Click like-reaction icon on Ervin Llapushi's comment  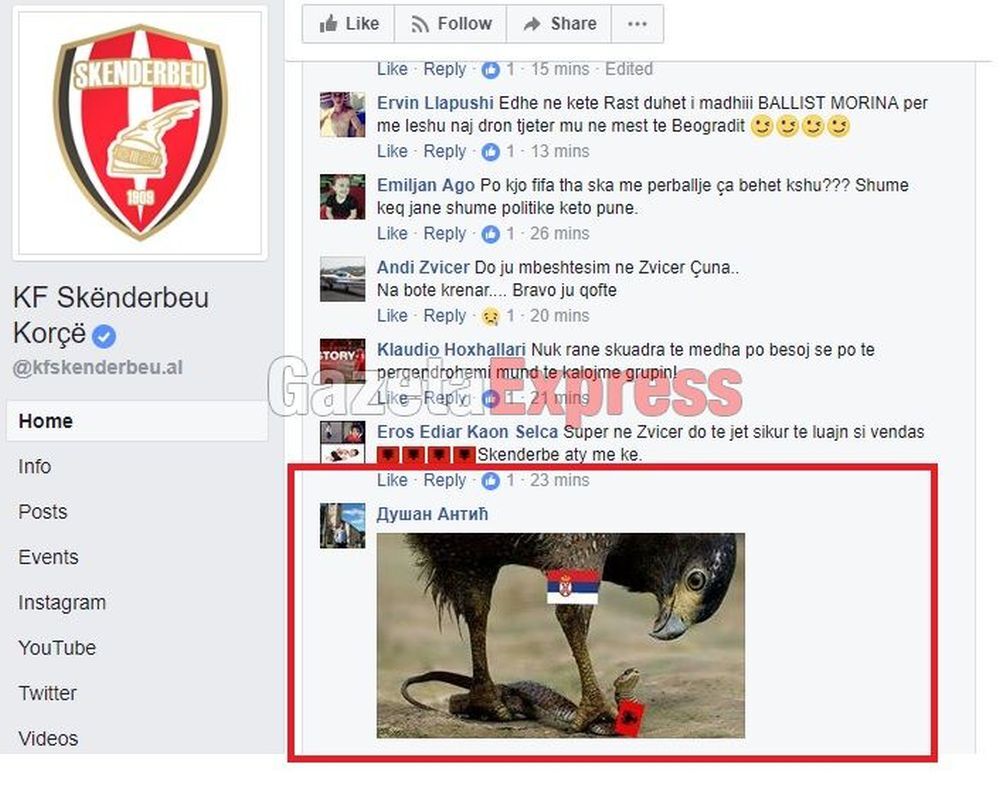click(x=490, y=152)
